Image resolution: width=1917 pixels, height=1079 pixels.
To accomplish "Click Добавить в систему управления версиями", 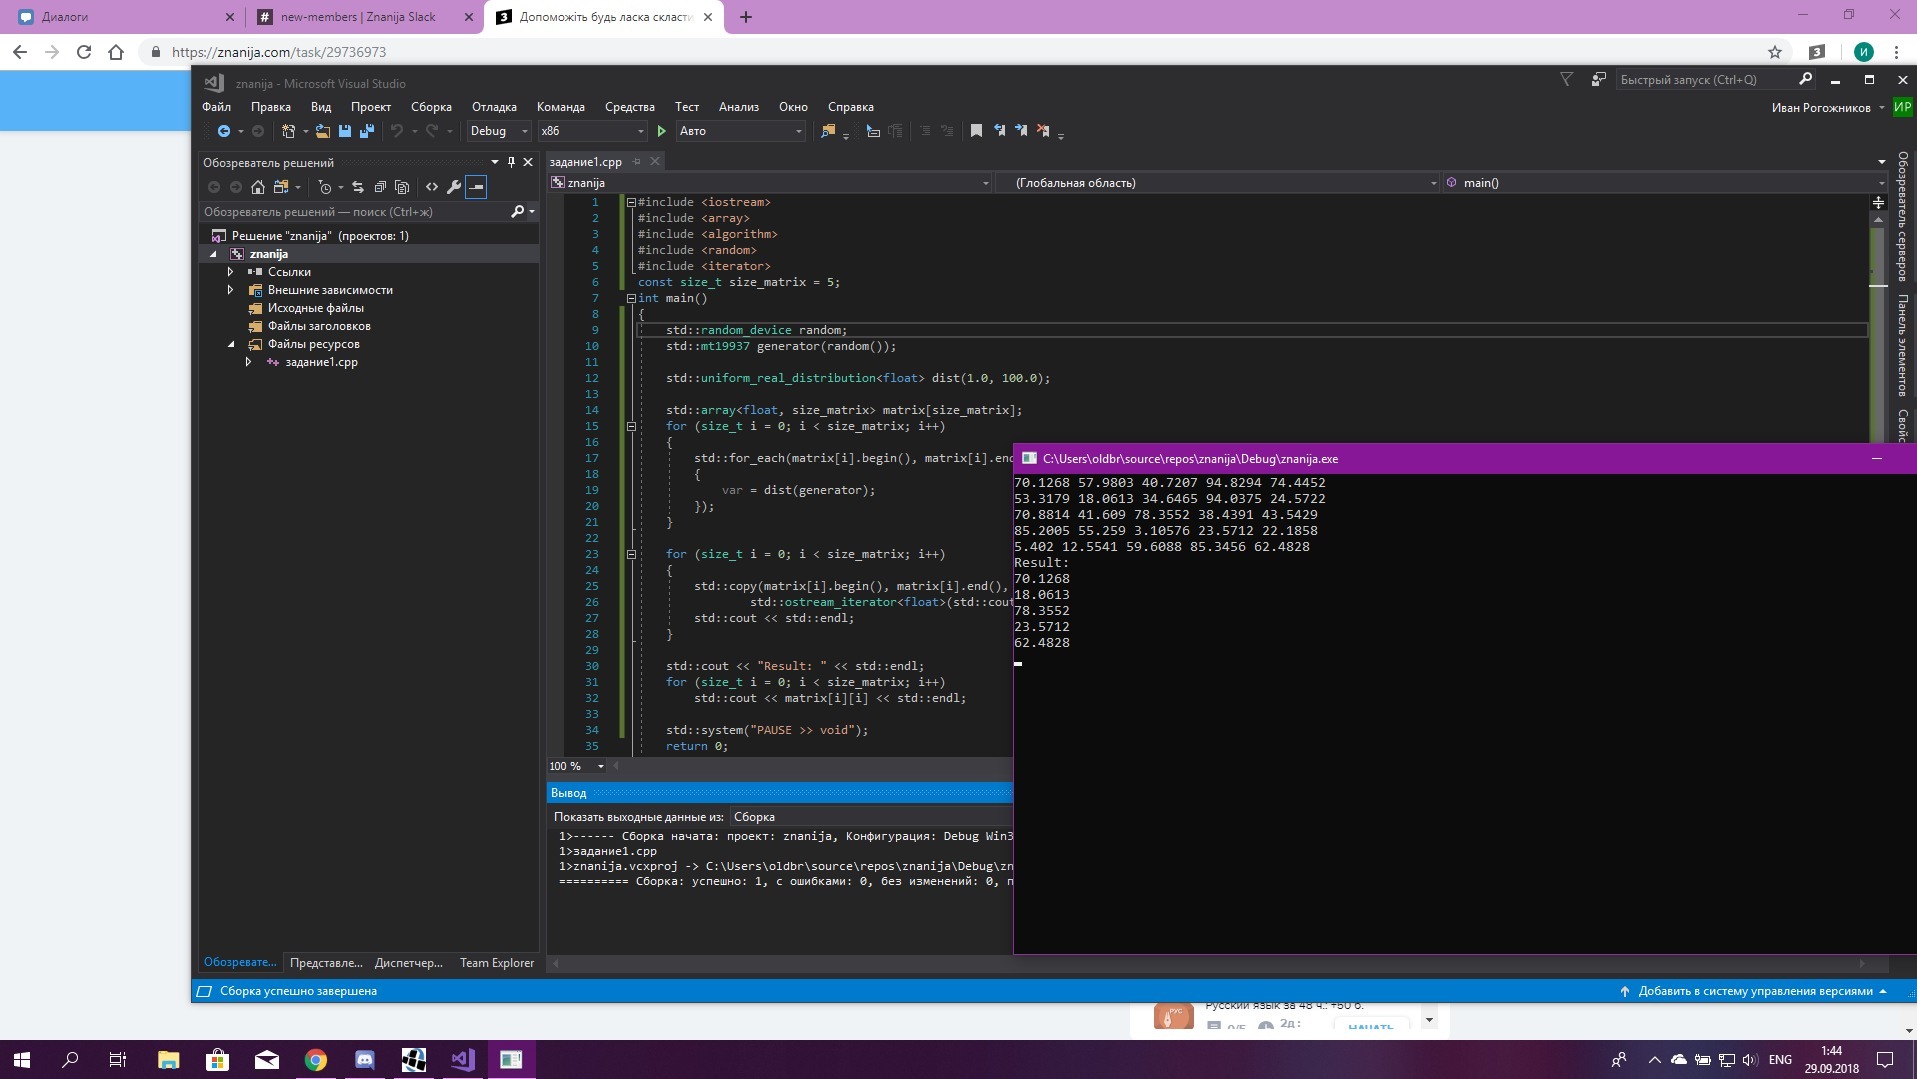I will coord(1754,991).
